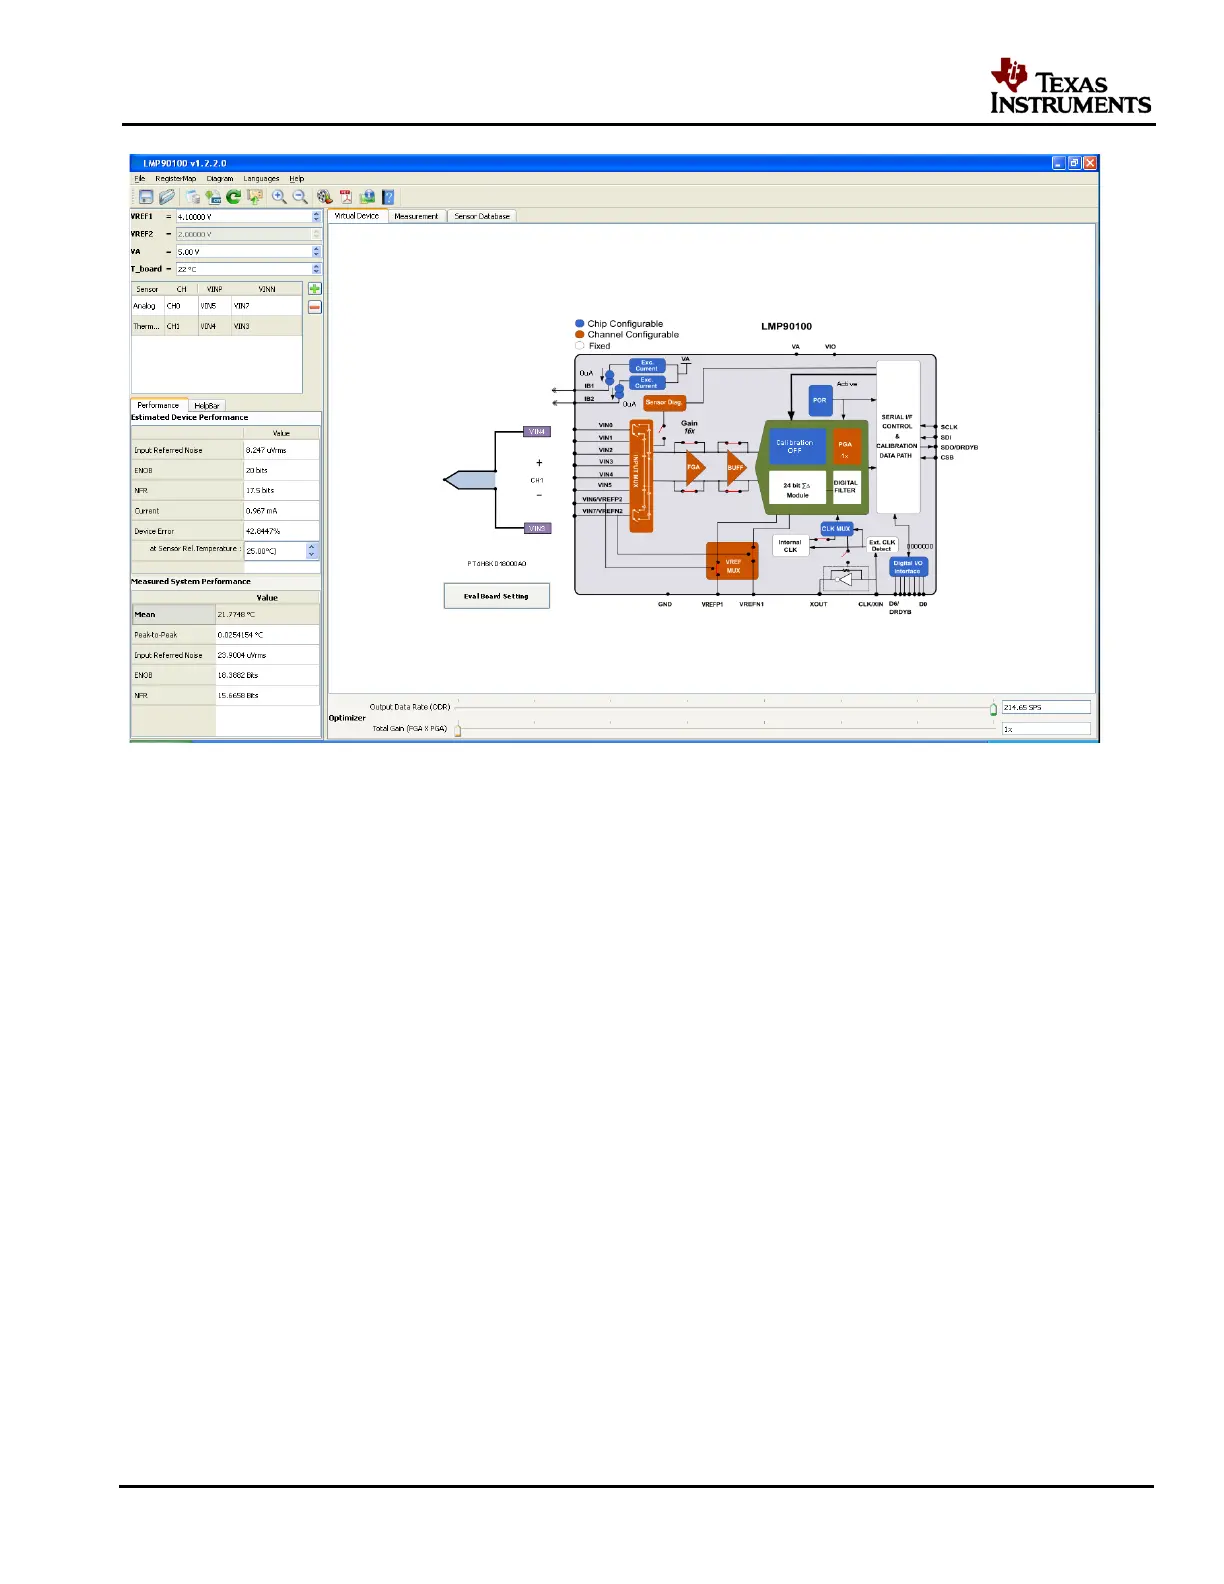Click the Output Data Rate slider handle
Image resolution: width=1224 pixels, height=1584 pixels.
tap(993, 709)
